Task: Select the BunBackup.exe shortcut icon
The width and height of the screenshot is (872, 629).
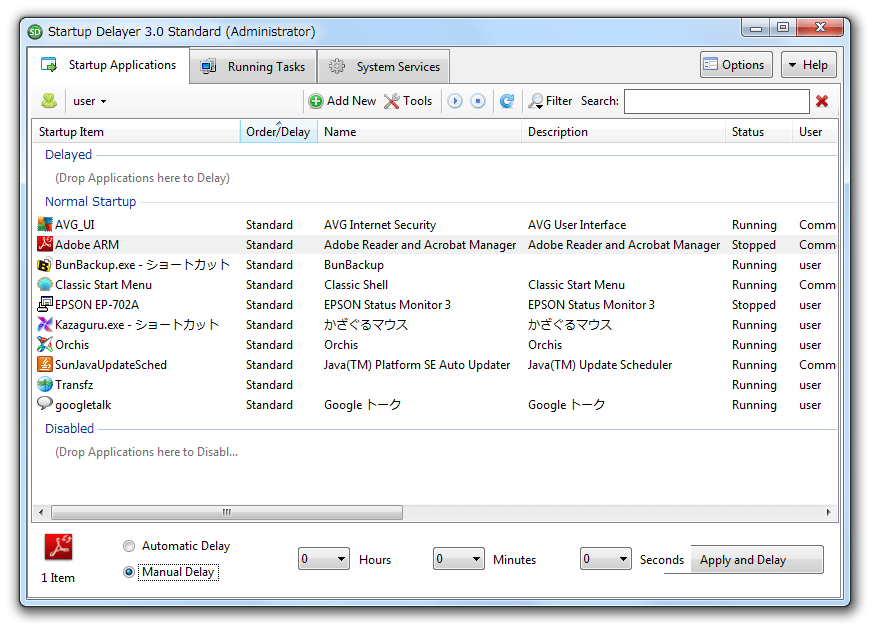Action: (x=44, y=264)
